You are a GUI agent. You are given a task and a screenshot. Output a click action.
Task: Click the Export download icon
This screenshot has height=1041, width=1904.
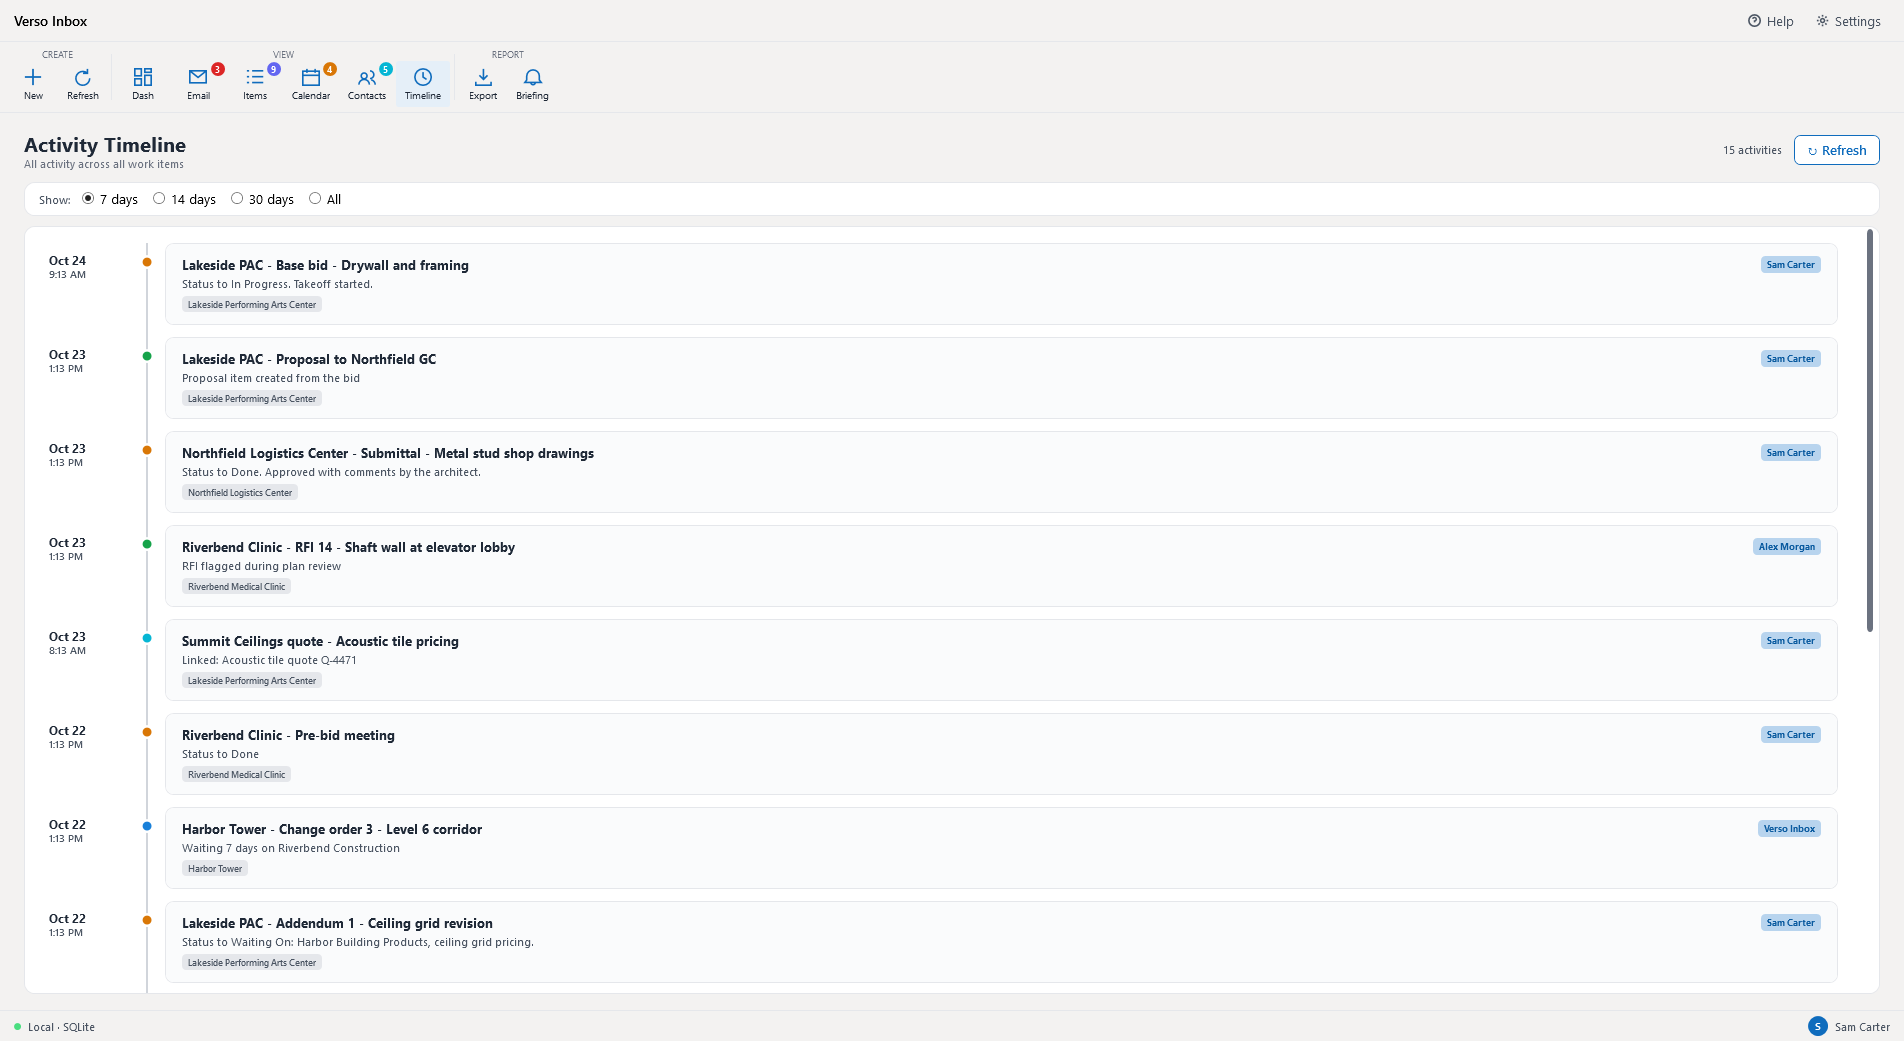483,78
